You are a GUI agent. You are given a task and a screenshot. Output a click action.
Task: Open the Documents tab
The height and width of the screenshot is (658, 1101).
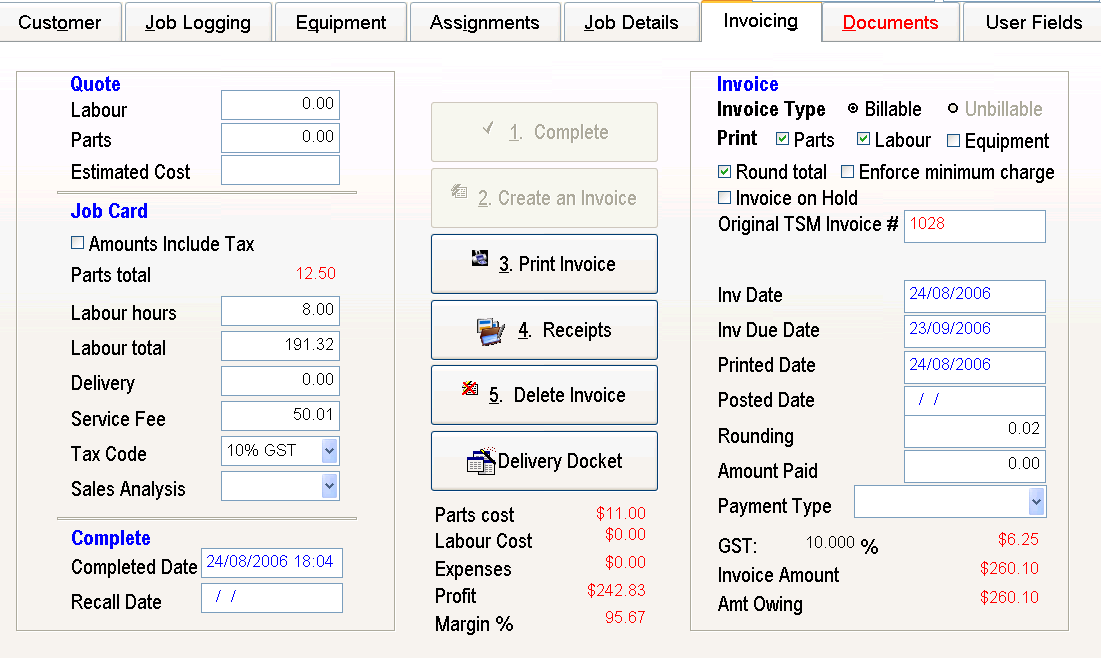(890, 22)
